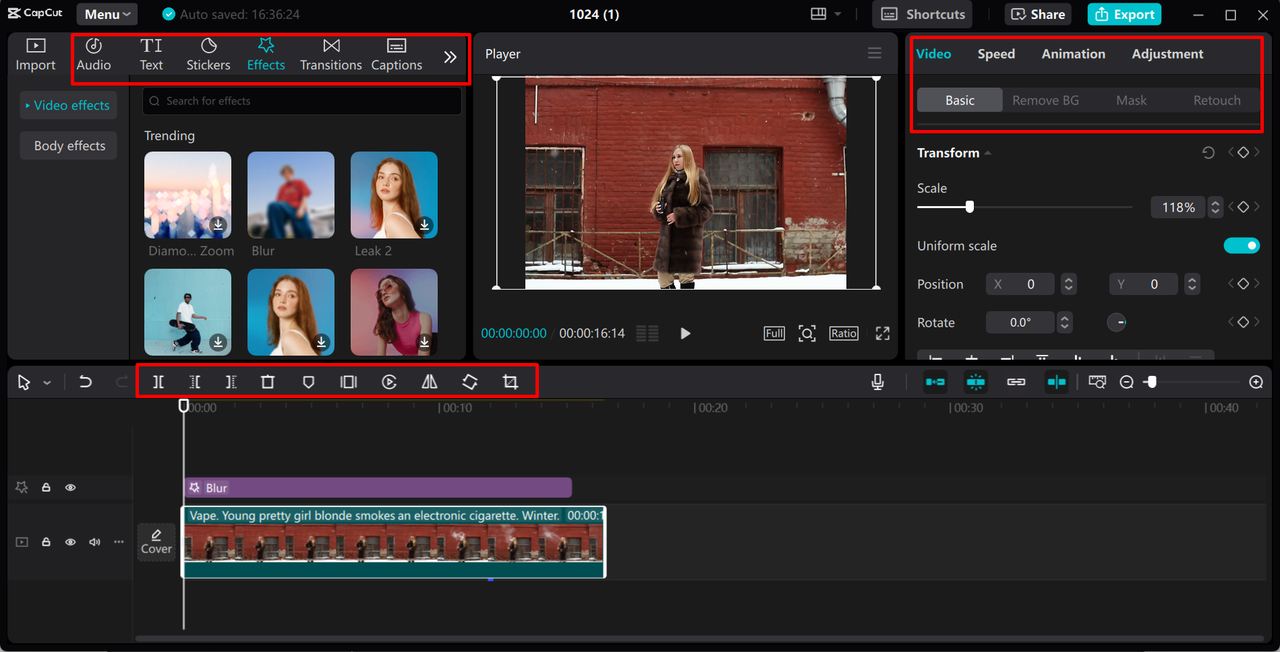Click the Search for effects field

tap(302, 101)
